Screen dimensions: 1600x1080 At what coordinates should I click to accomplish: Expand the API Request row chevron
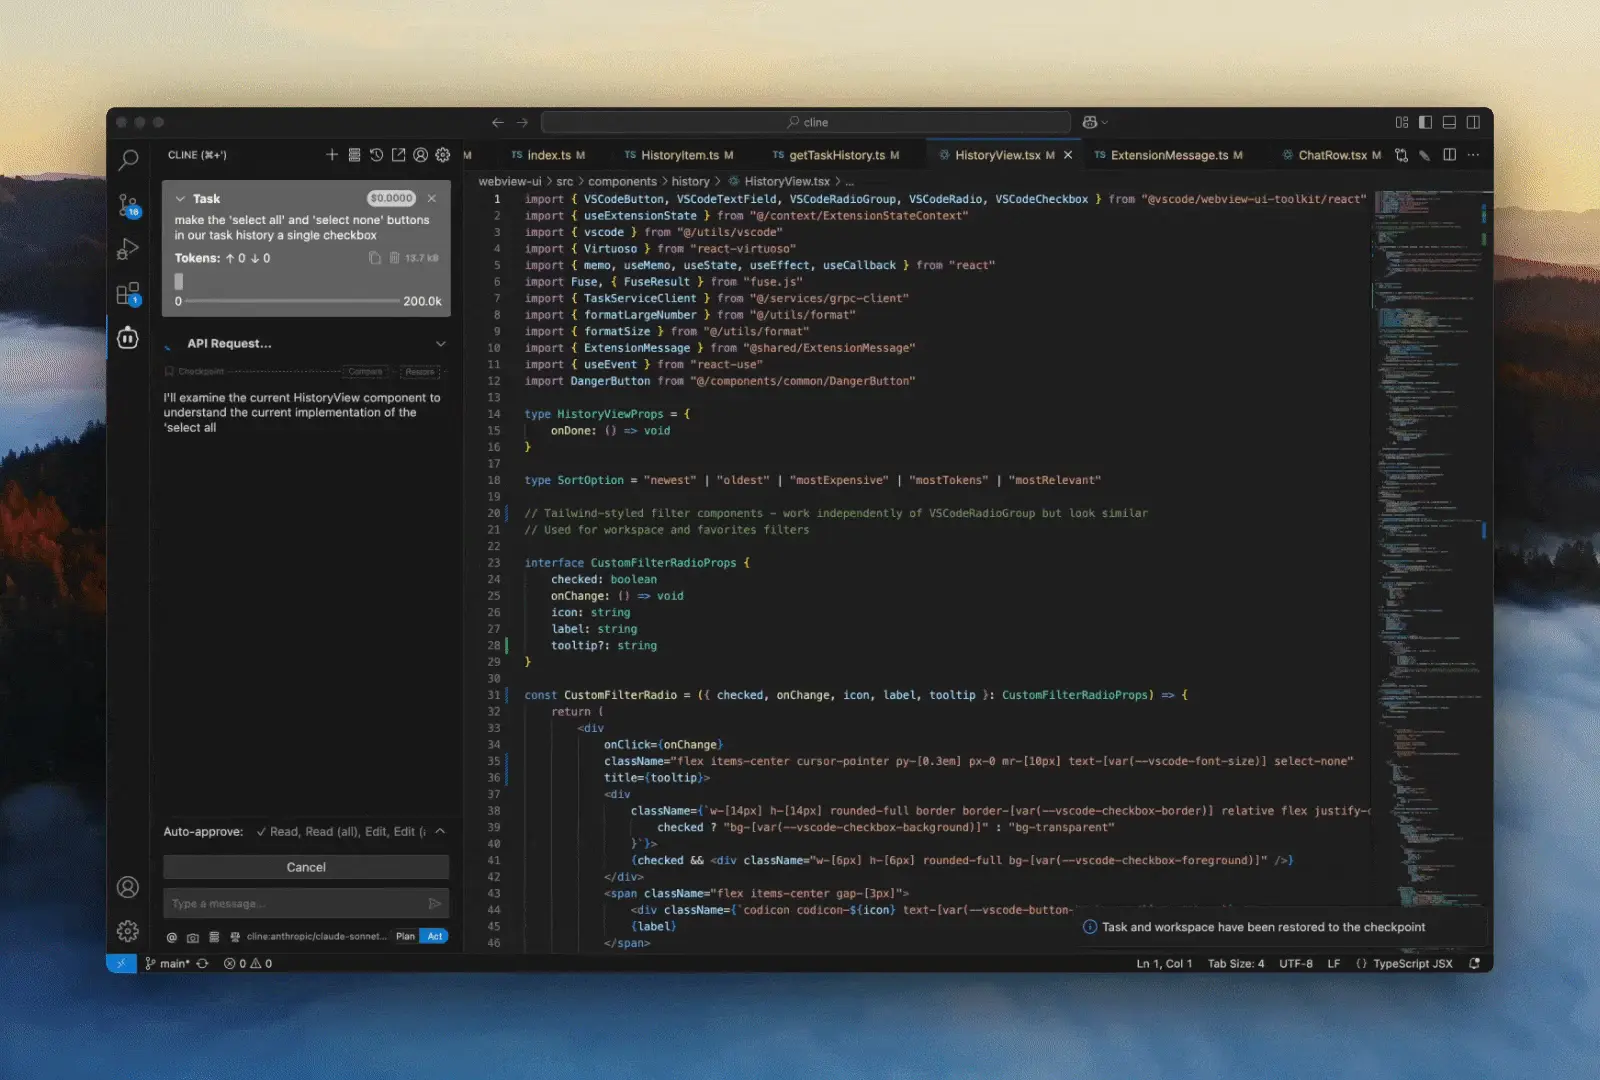coord(440,344)
